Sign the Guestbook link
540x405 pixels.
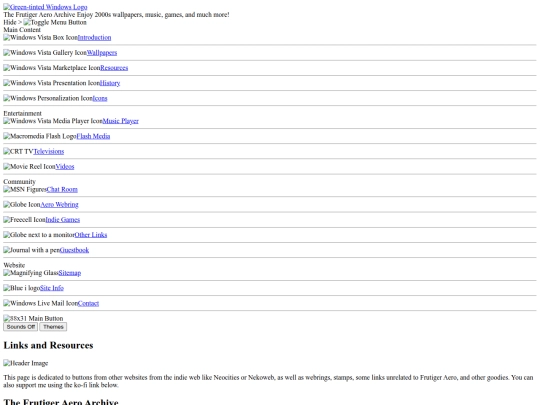click(x=74, y=250)
